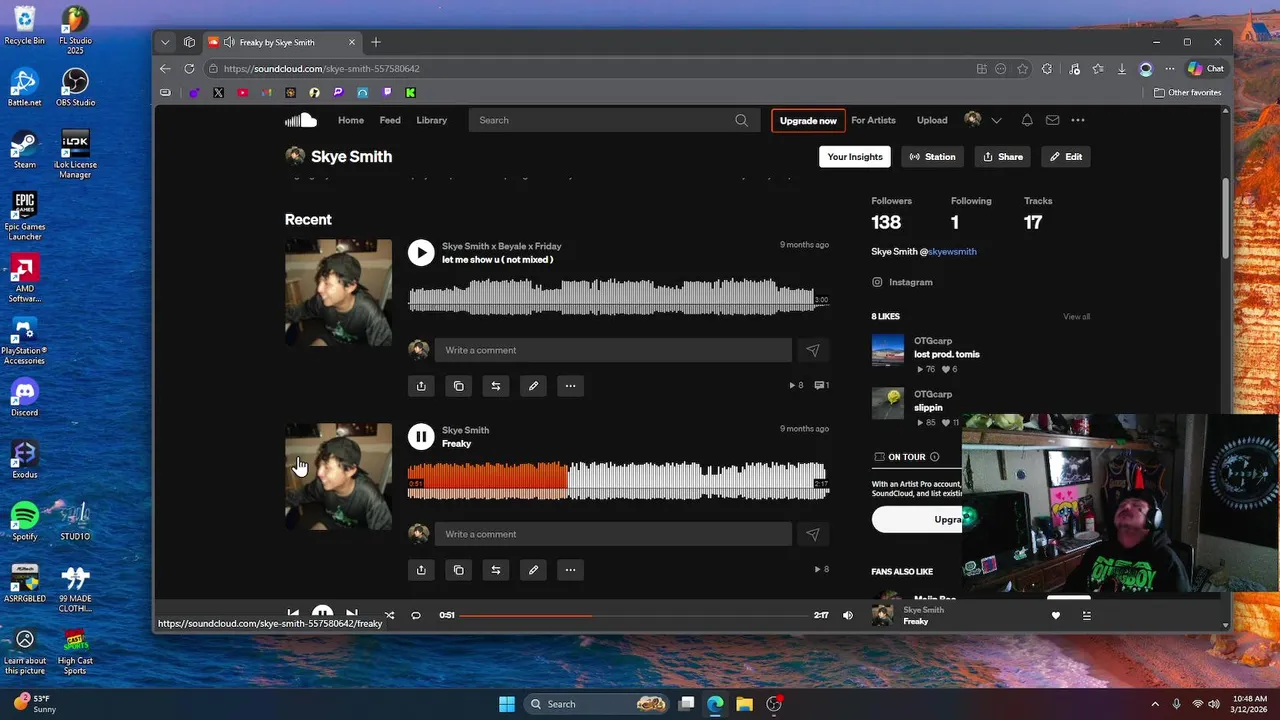Refresh the browser page
This screenshot has height=720, width=1280.
pos(189,69)
